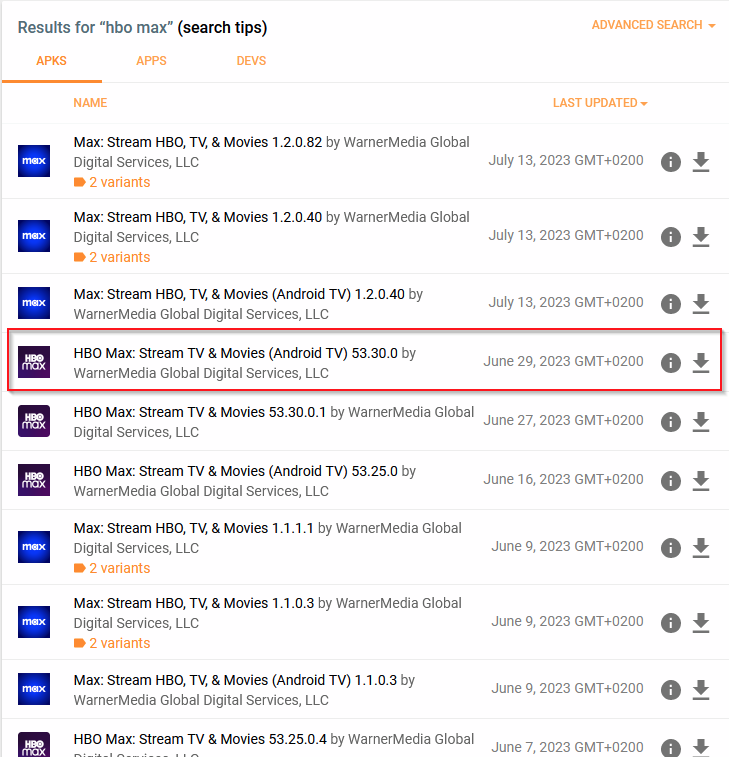
Task: Click the June 16, 2023 GMT+0200 date
Action: tap(563, 479)
